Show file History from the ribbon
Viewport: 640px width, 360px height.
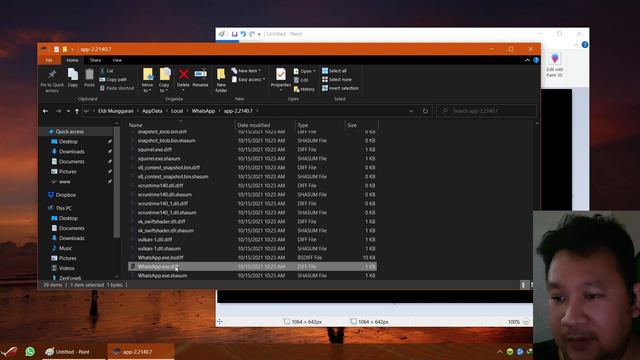pyautogui.click(x=304, y=89)
